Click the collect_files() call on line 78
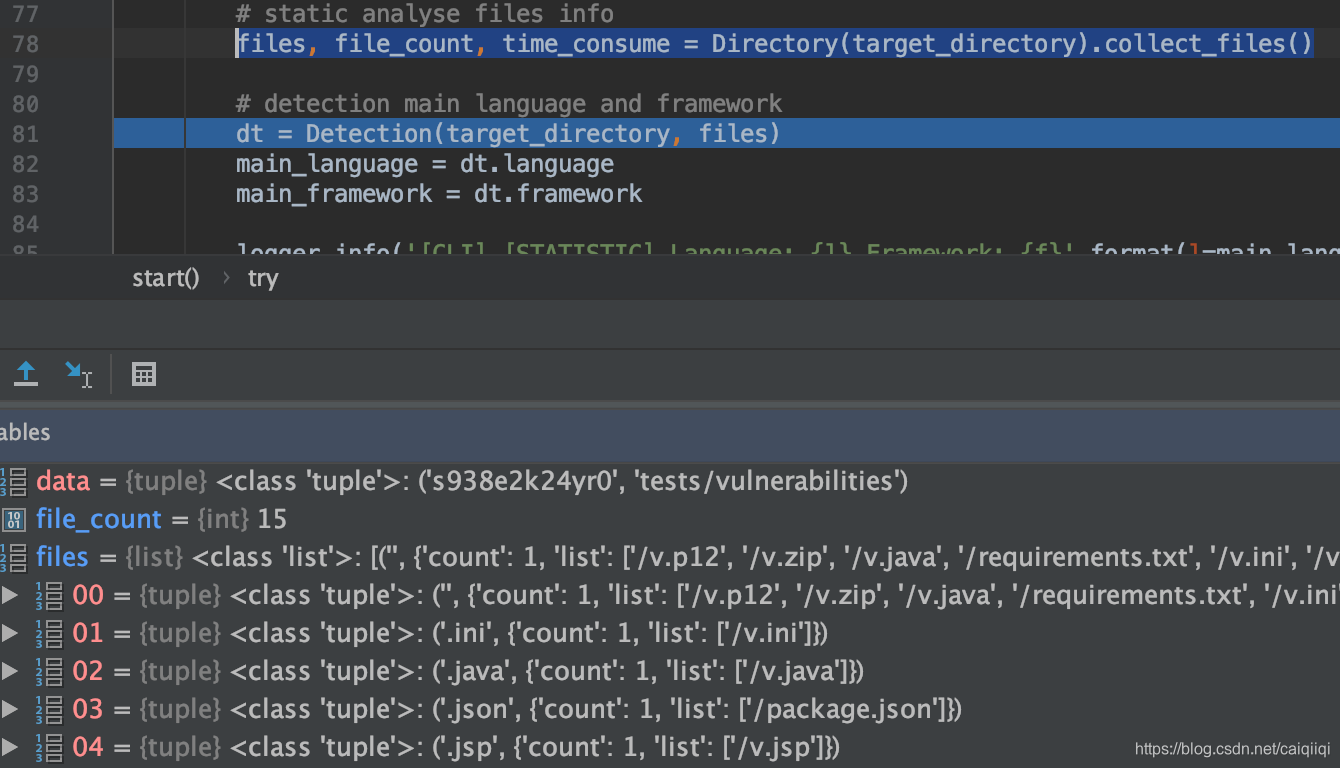The height and width of the screenshot is (768, 1340). pos(1209,44)
